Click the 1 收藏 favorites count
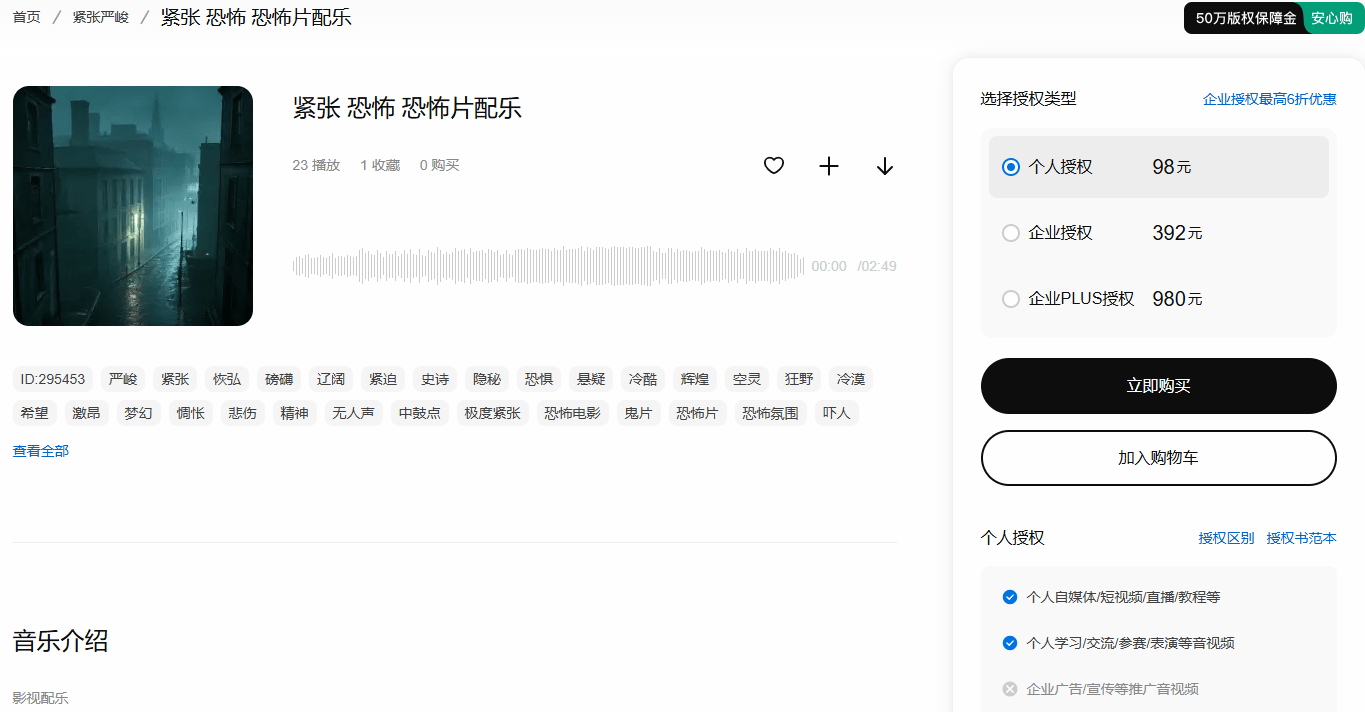This screenshot has width=1365, height=712. coord(380,165)
